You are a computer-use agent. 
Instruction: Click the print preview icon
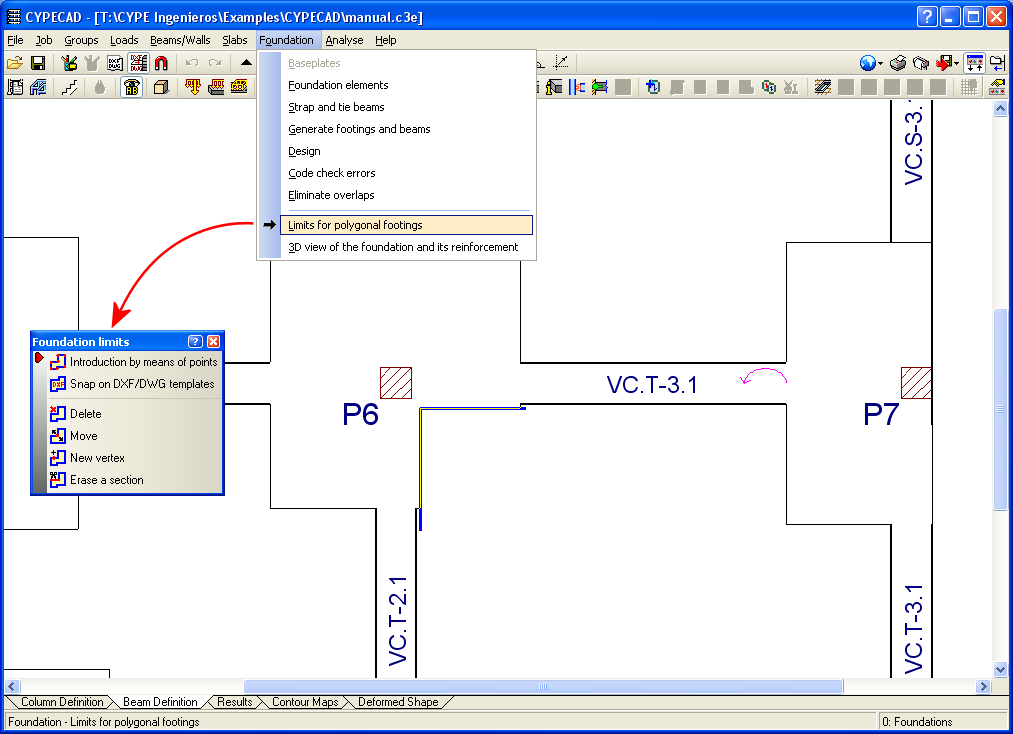pos(921,63)
